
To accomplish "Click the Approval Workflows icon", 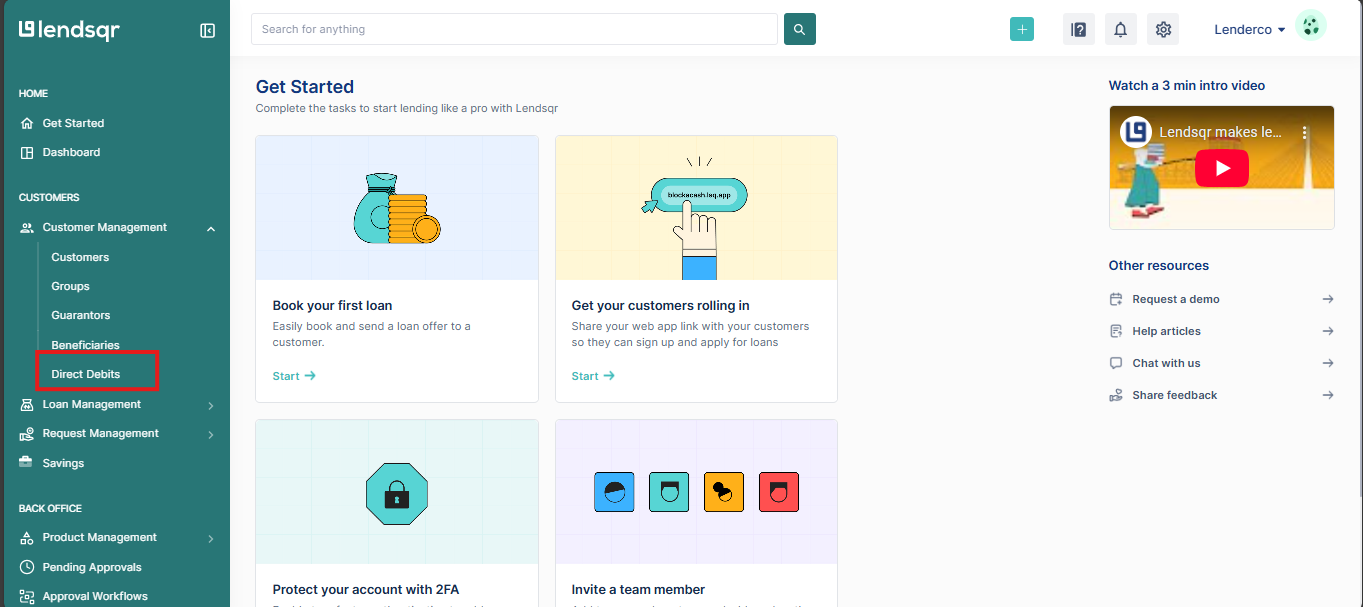I will pyautogui.click(x=27, y=596).
